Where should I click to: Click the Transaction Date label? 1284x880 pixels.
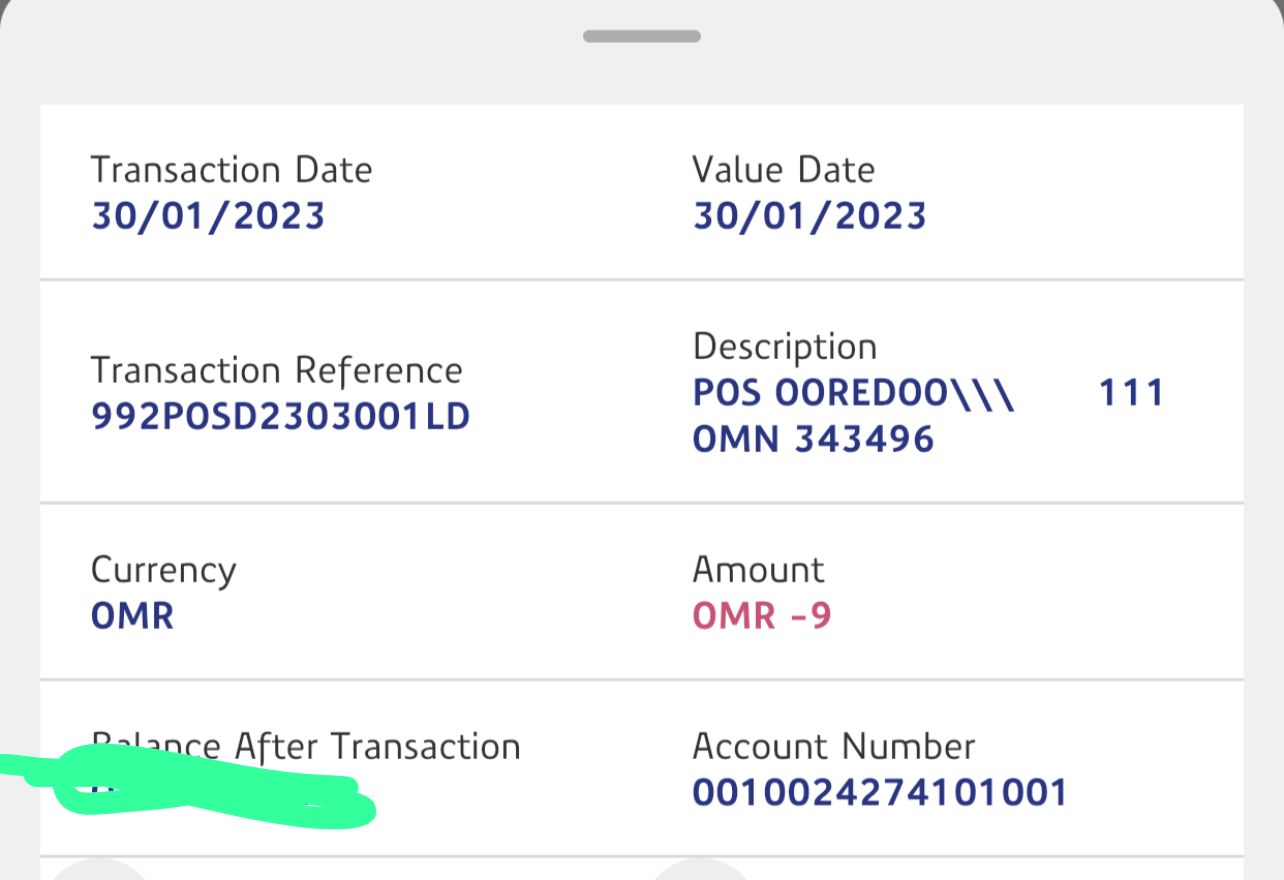(231, 170)
